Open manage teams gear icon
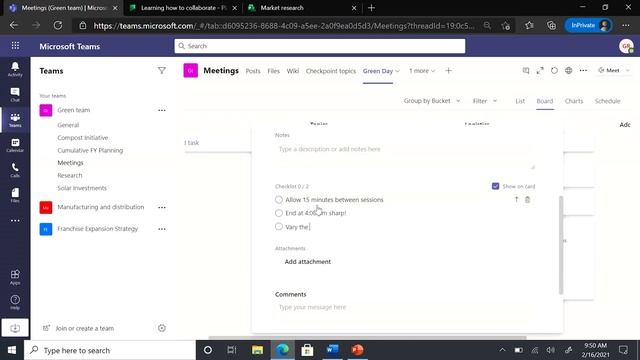This screenshot has width=640, height=360. click(162, 328)
